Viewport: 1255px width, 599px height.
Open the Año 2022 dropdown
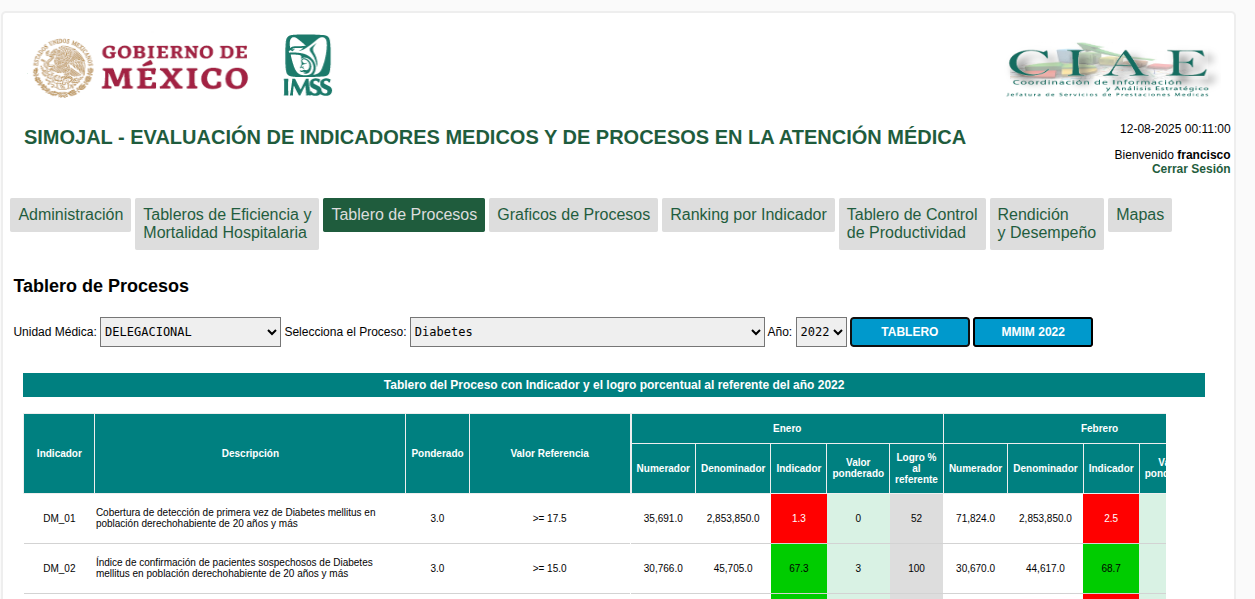(821, 332)
